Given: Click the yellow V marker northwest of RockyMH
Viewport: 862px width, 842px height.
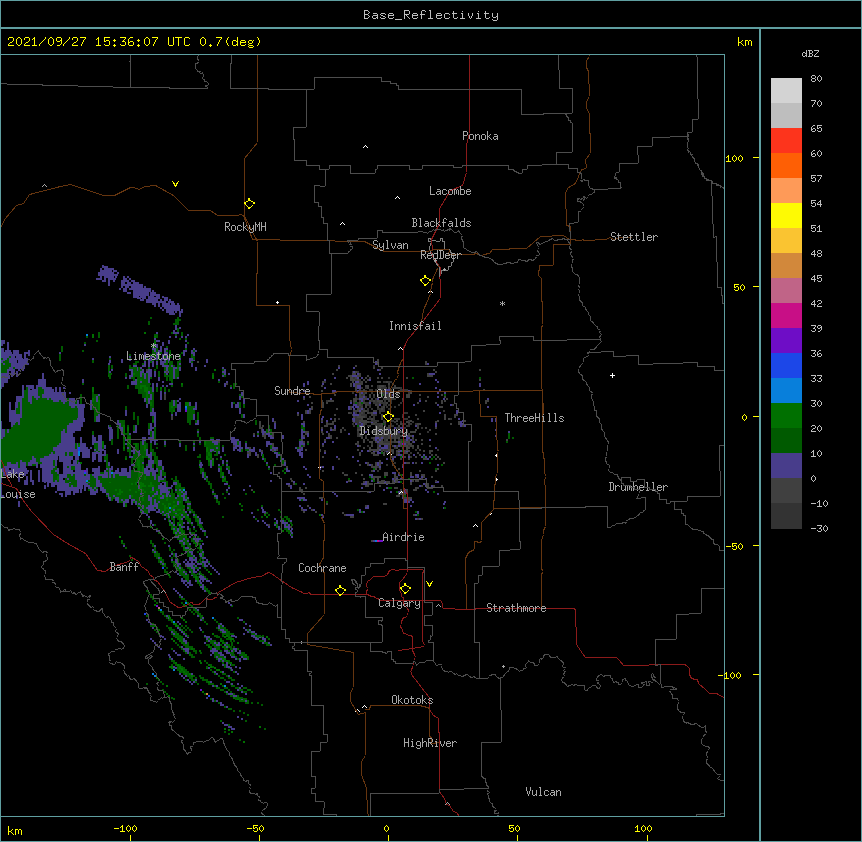Looking at the screenshot, I should [x=175, y=184].
